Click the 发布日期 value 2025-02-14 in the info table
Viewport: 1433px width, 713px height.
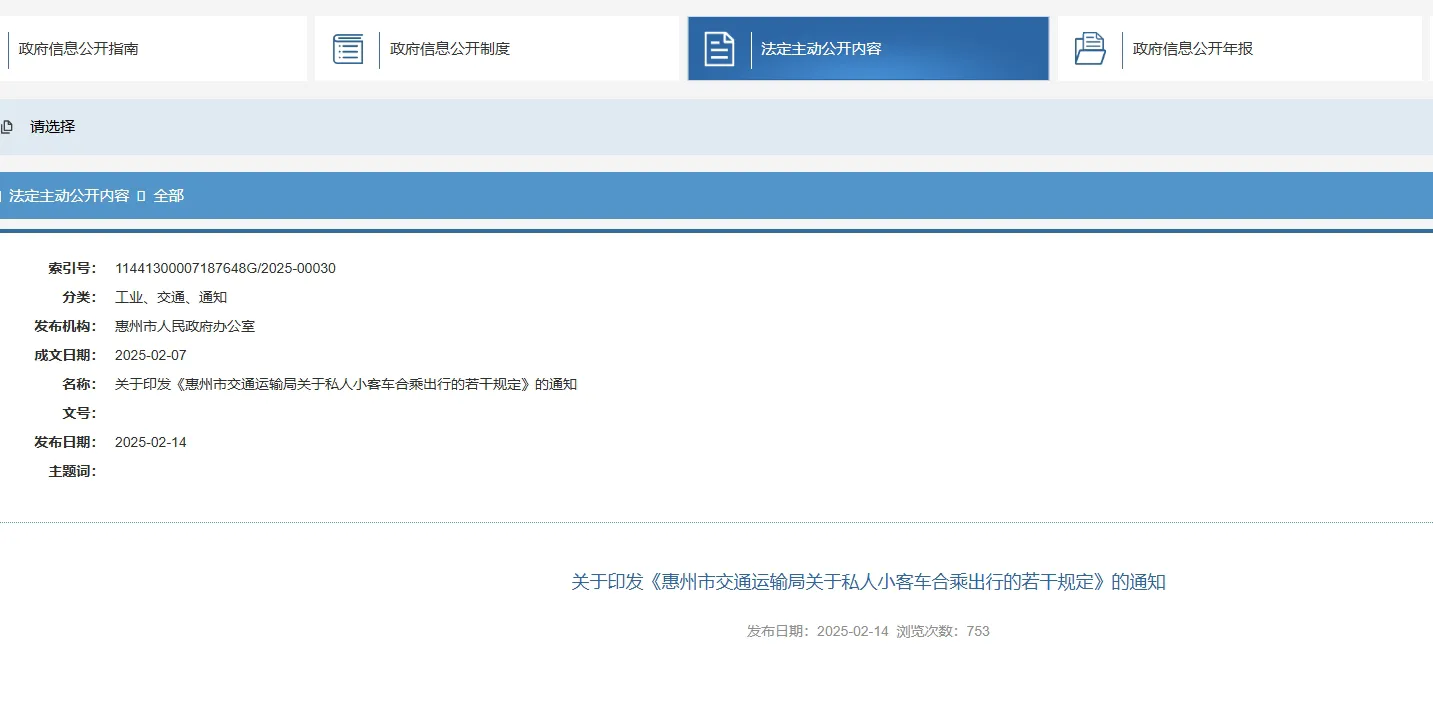click(x=151, y=442)
